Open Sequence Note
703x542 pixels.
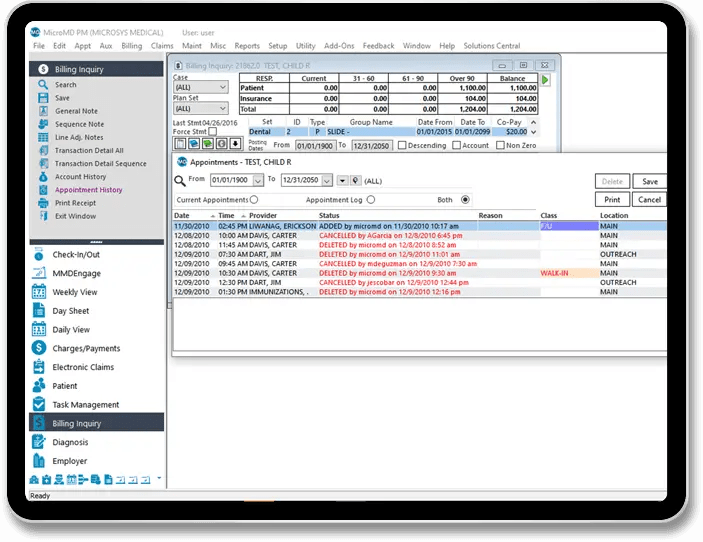click(79, 124)
